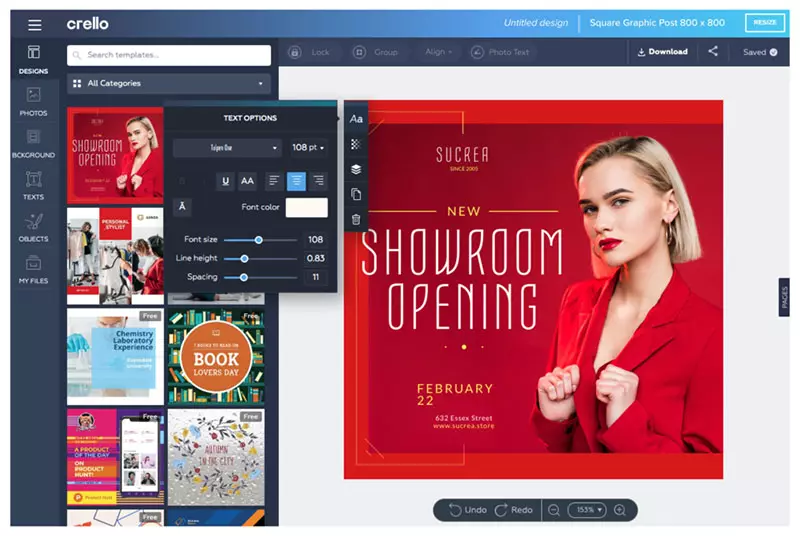This screenshot has width=800, height=536.
Task: Enable center text alignment
Action: click(x=296, y=181)
